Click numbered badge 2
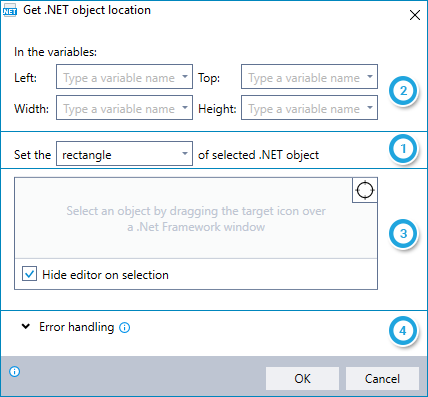Image resolution: width=428 pixels, height=397 pixels. click(403, 91)
